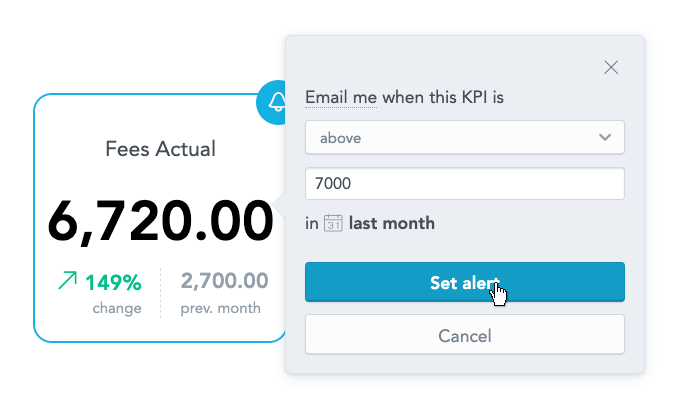Click the calendar icon beside last month
679x408 pixels.
(333, 223)
